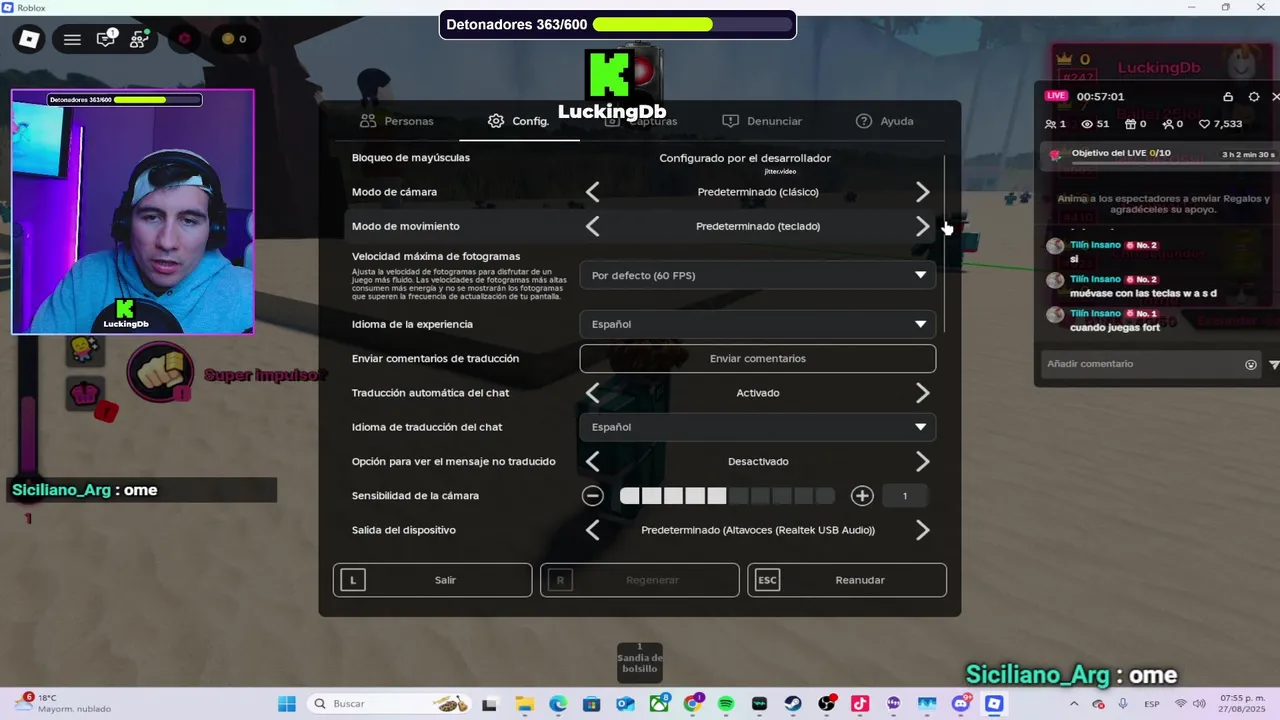
Task: Open LIVE panel settings gear icon
Action: [x=1254, y=97]
